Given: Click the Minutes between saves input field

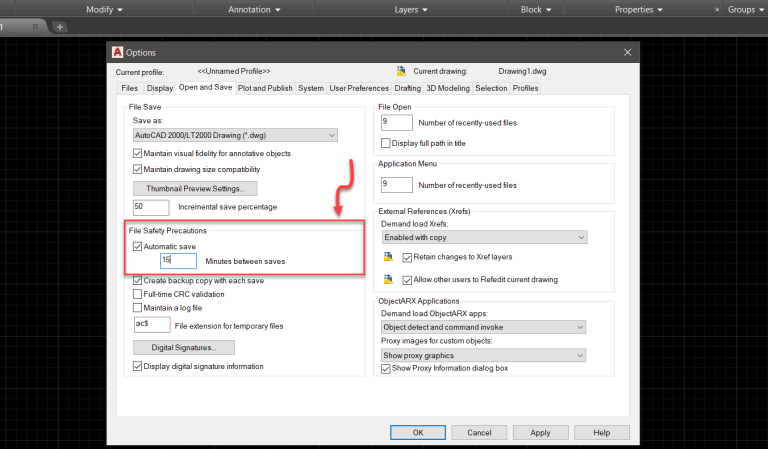Looking at the screenshot, I should (x=178, y=261).
